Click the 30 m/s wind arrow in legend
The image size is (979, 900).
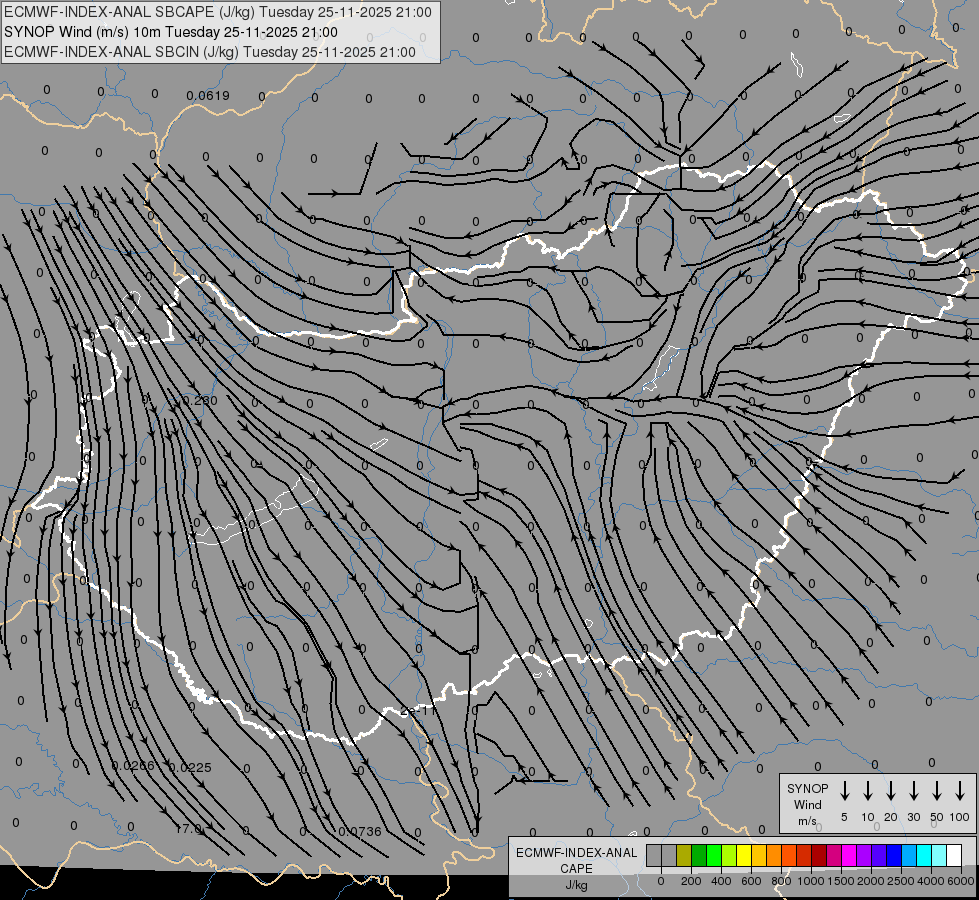pos(913,791)
